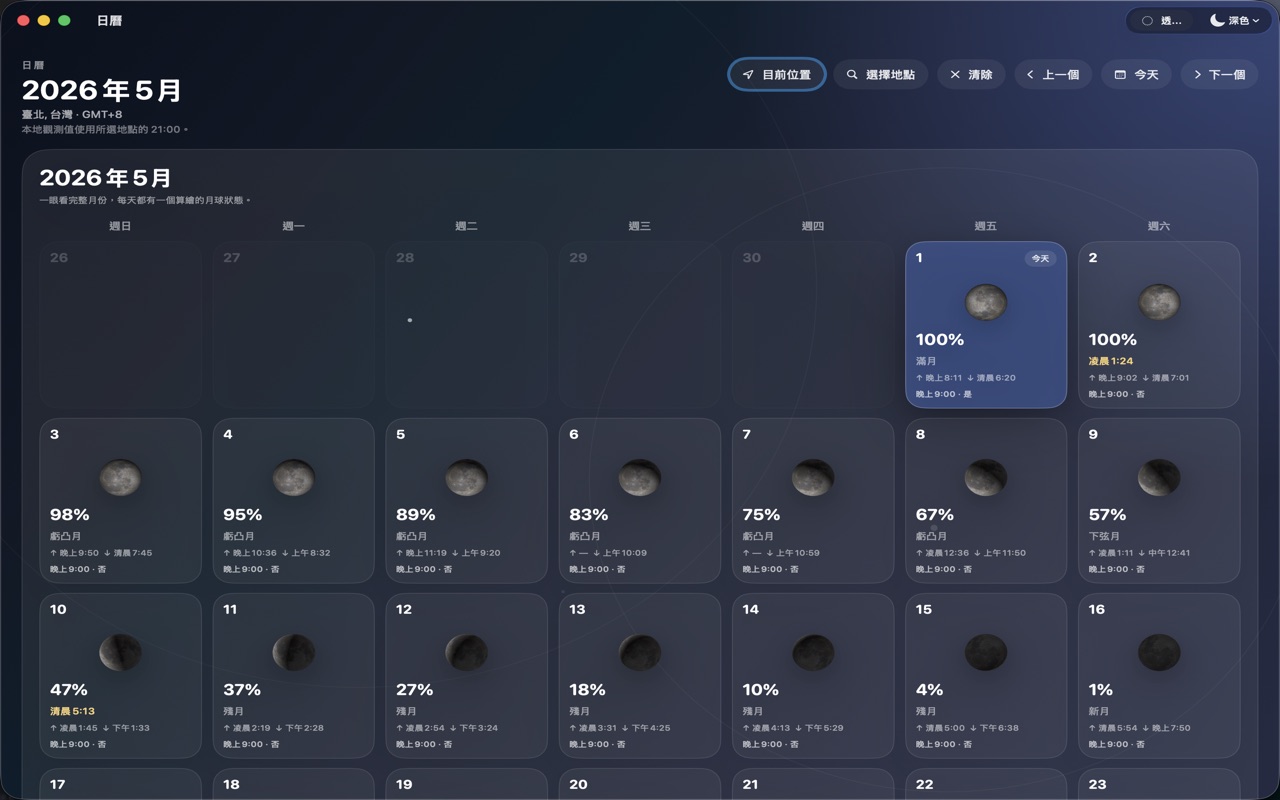
Task: Click the greyed-out day 27 cell
Action: 293,325
